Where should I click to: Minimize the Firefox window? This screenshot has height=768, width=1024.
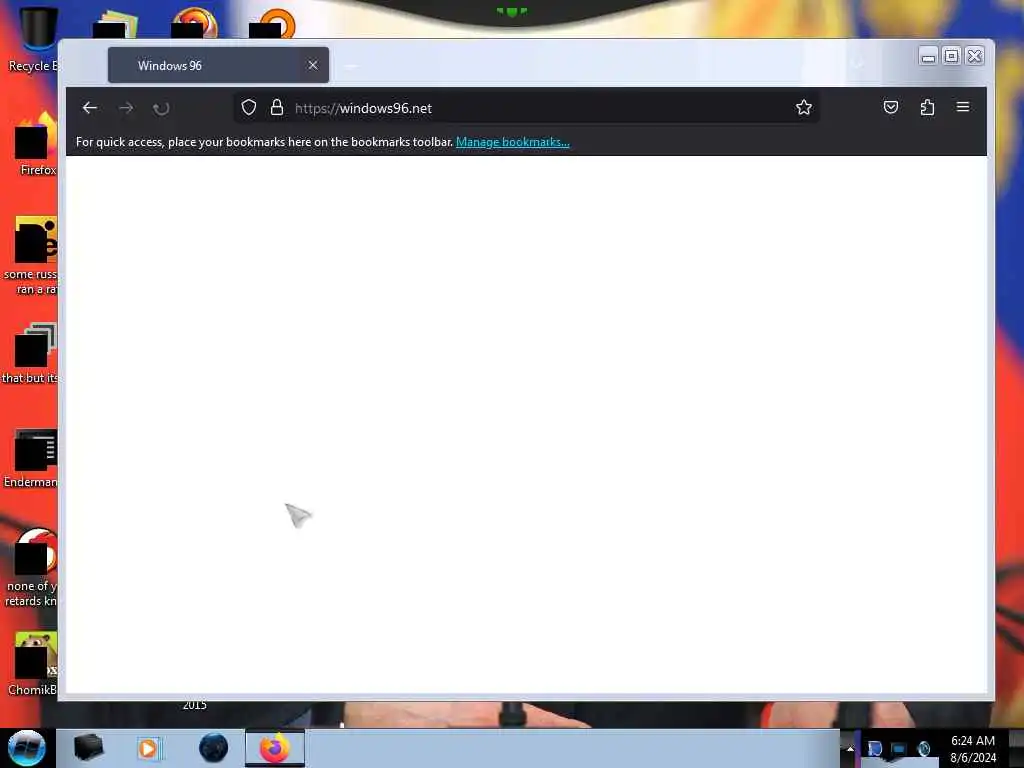[x=928, y=56]
